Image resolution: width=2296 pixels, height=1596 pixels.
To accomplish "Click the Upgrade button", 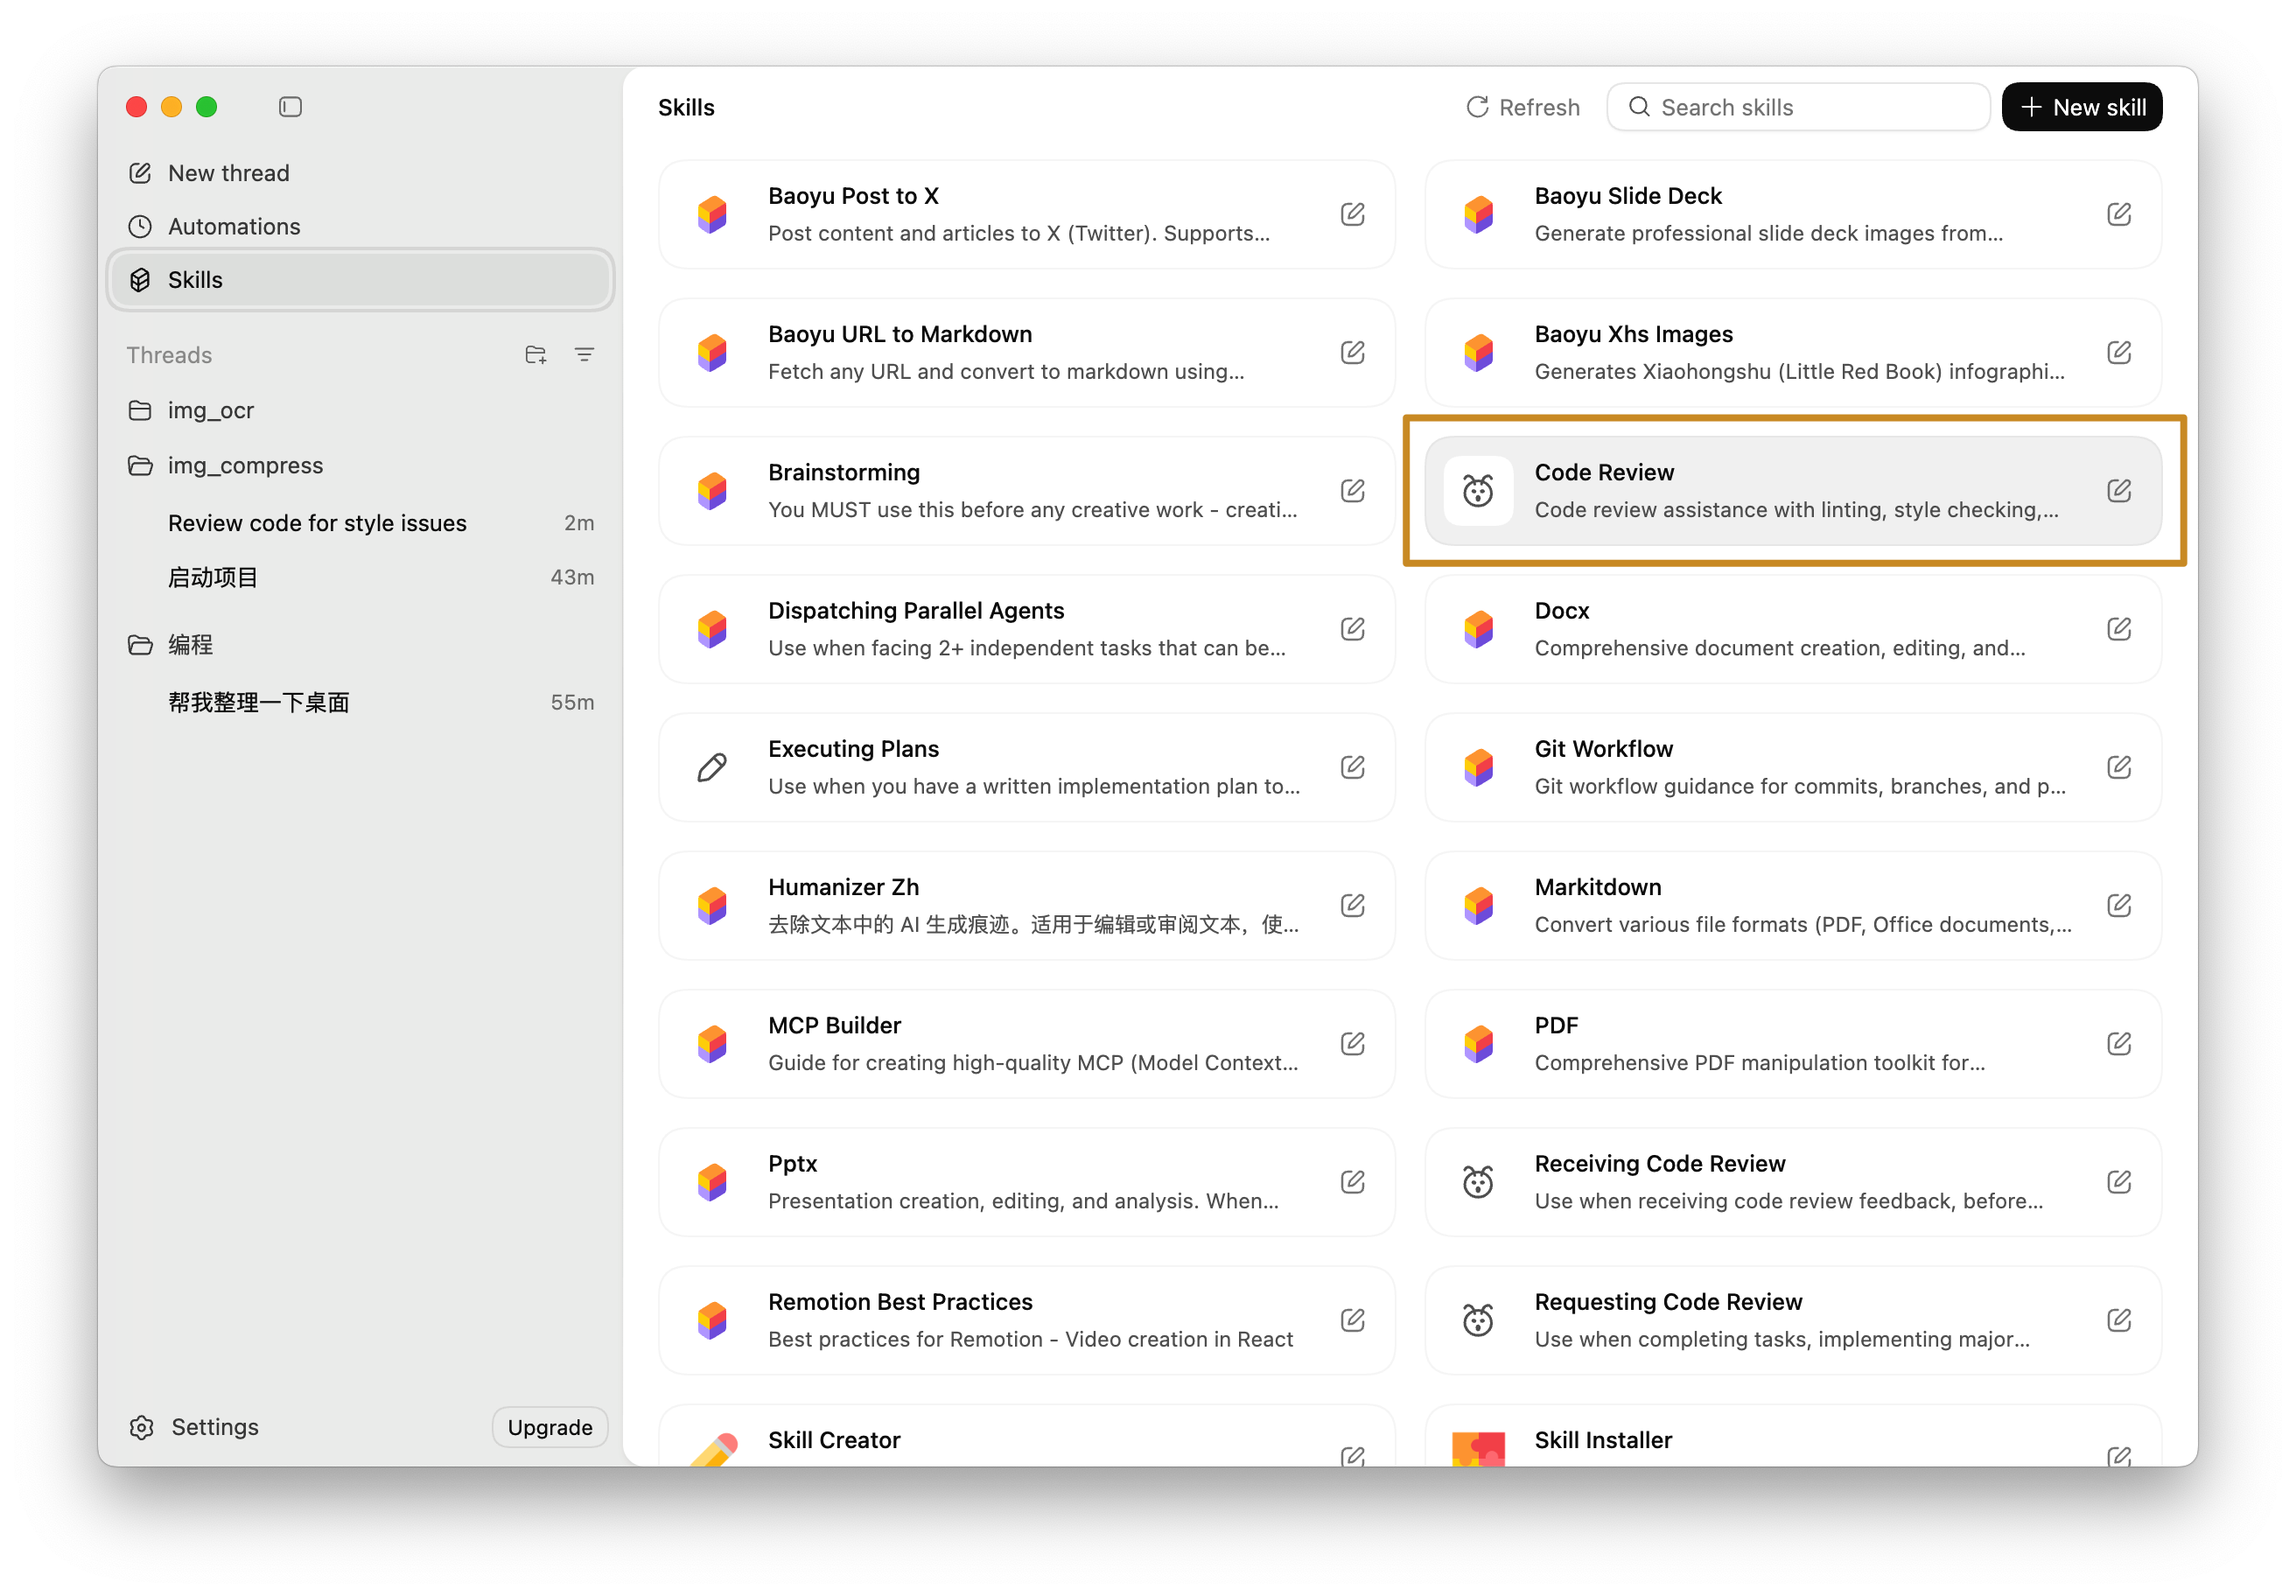I will 549,1427.
